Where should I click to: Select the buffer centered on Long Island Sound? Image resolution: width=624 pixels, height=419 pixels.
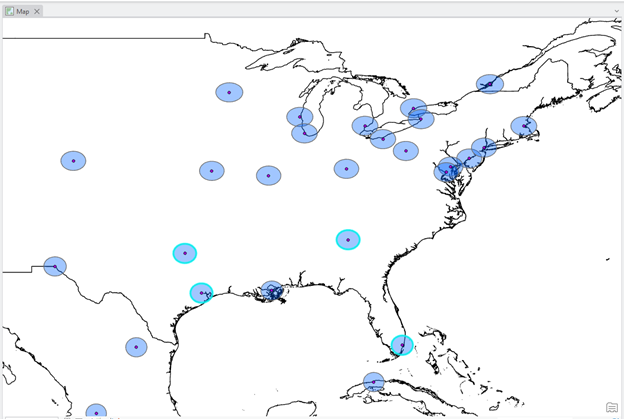(484, 148)
